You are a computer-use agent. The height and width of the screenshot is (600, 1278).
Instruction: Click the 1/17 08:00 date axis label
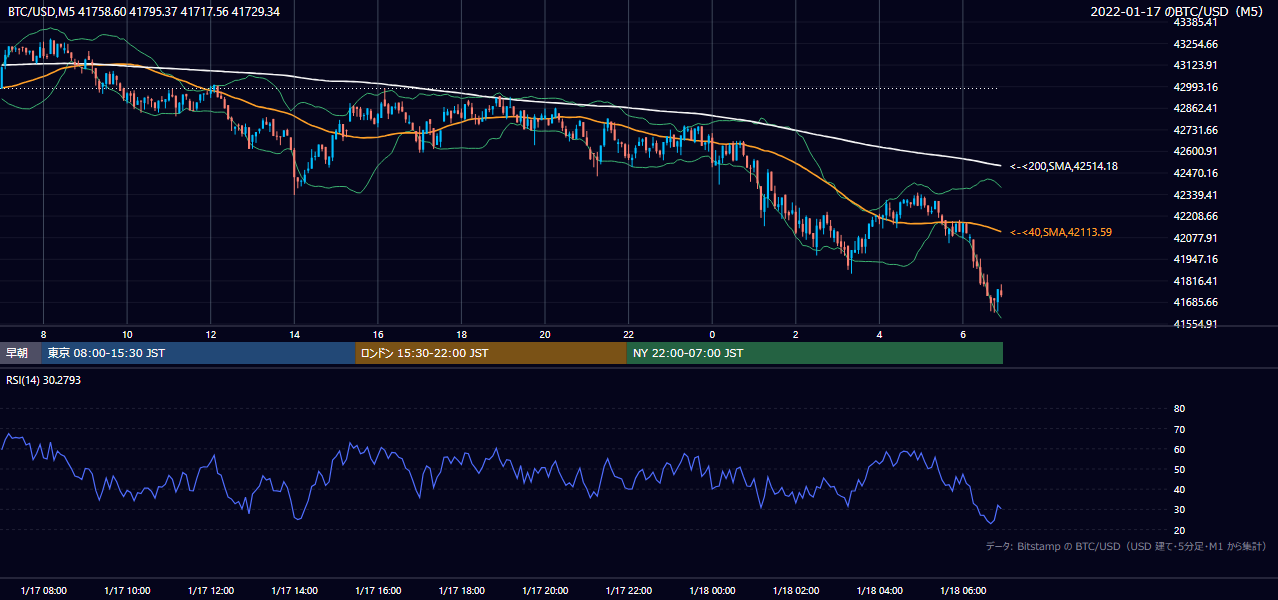tap(43, 590)
